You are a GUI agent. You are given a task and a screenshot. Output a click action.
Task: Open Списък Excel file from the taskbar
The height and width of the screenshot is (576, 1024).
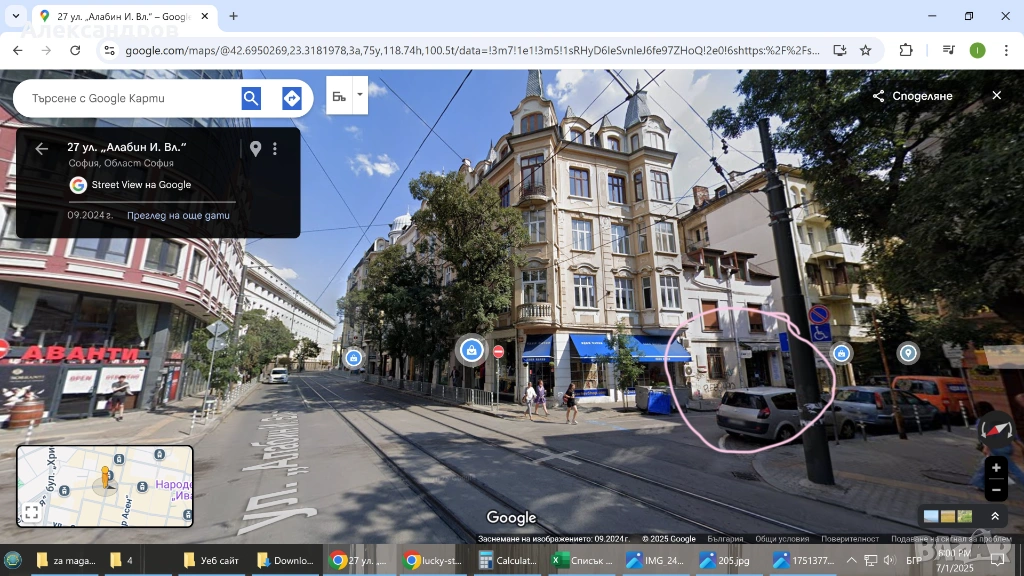tap(582, 560)
